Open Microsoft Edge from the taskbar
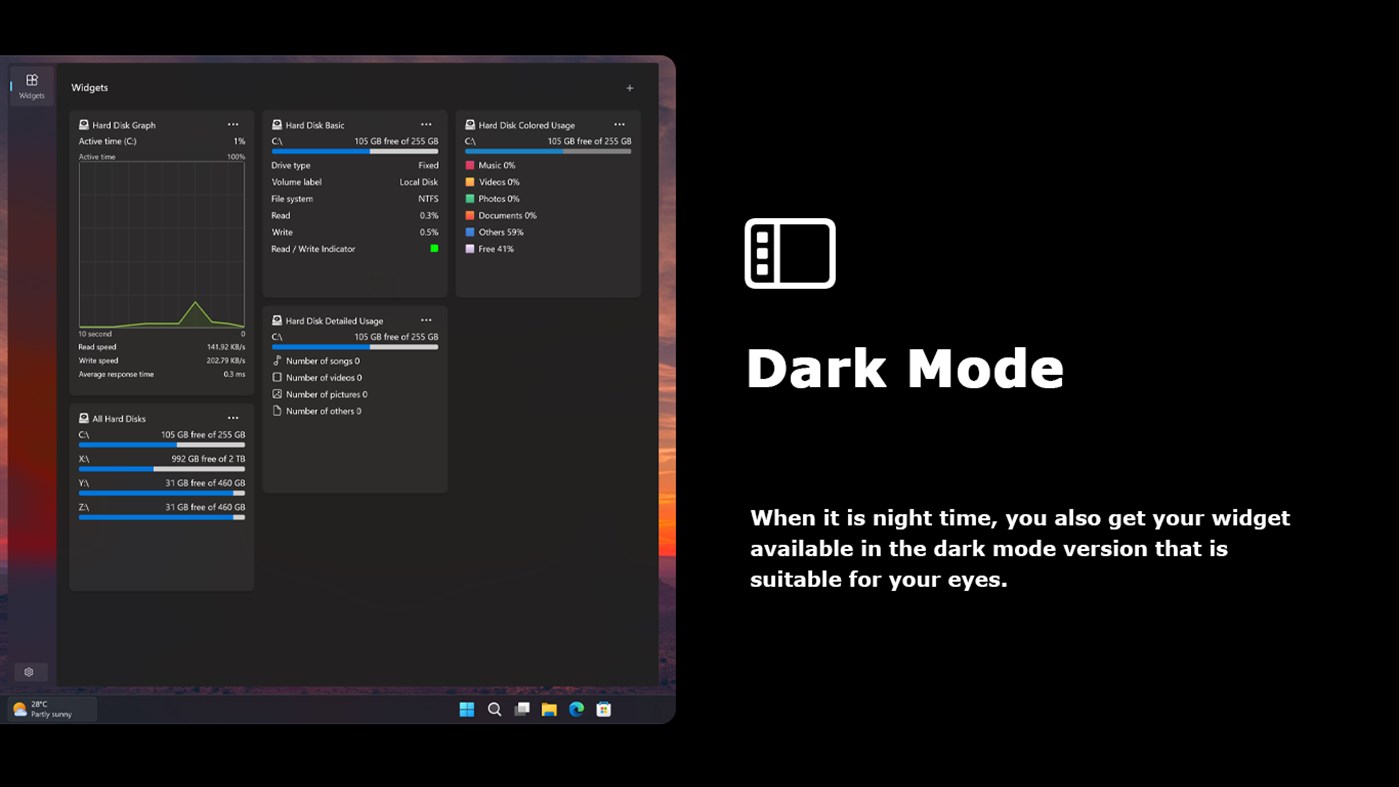This screenshot has width=1399, height=787. pos(576,709)
